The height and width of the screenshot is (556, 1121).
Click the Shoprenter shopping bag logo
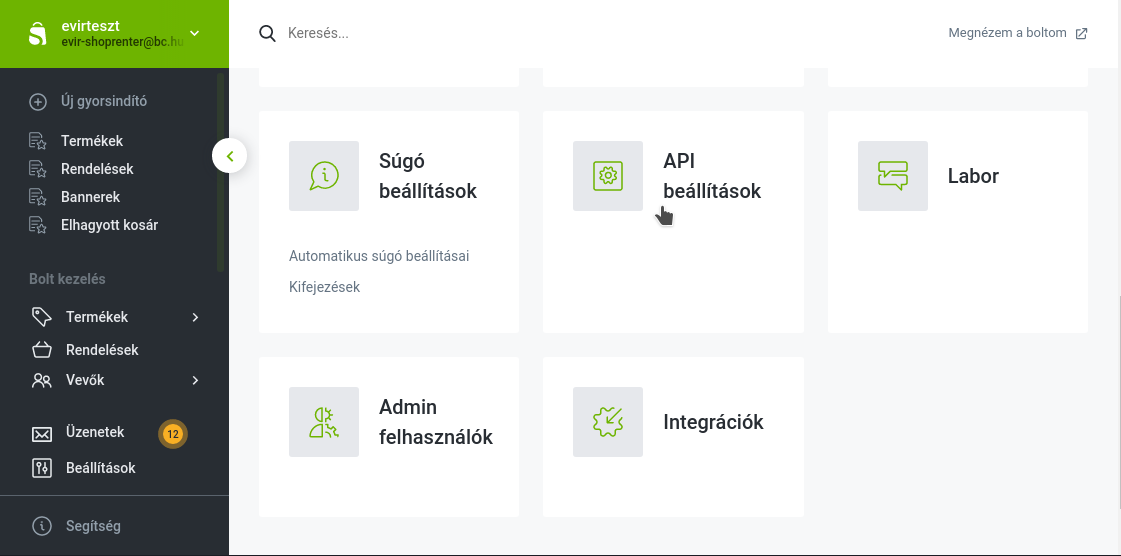(x=37, y=34)
